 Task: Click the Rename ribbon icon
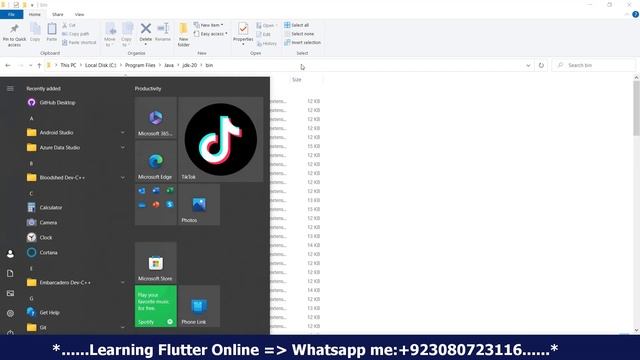pos(163,28)
